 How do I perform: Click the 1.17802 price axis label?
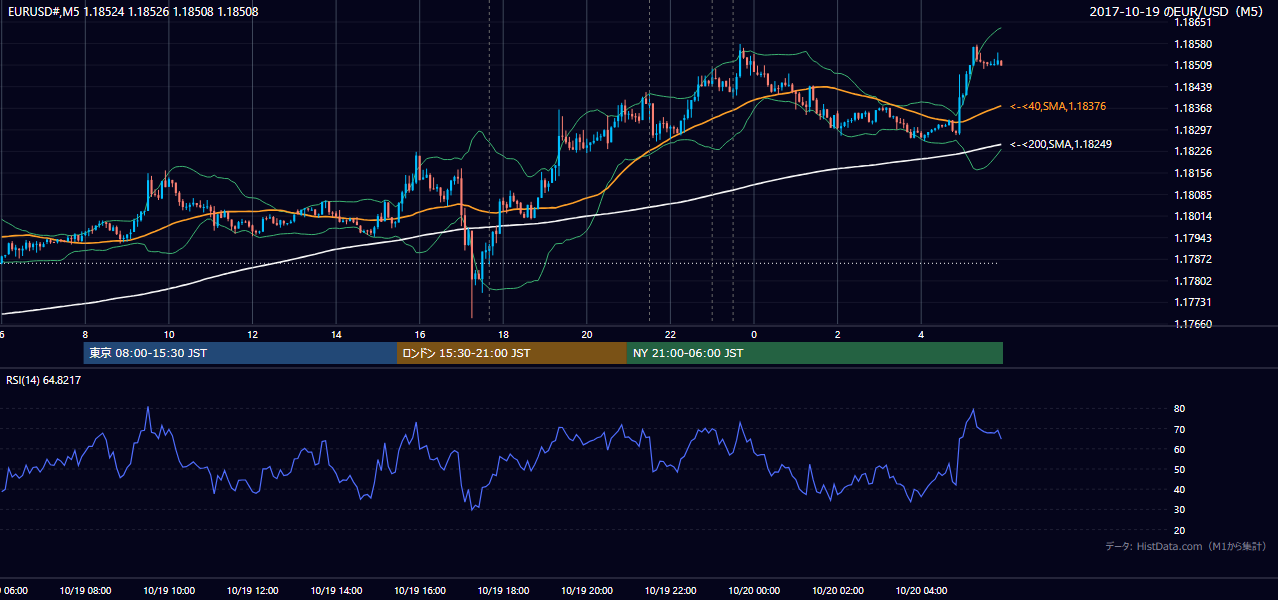click(x=1191, y=281)
